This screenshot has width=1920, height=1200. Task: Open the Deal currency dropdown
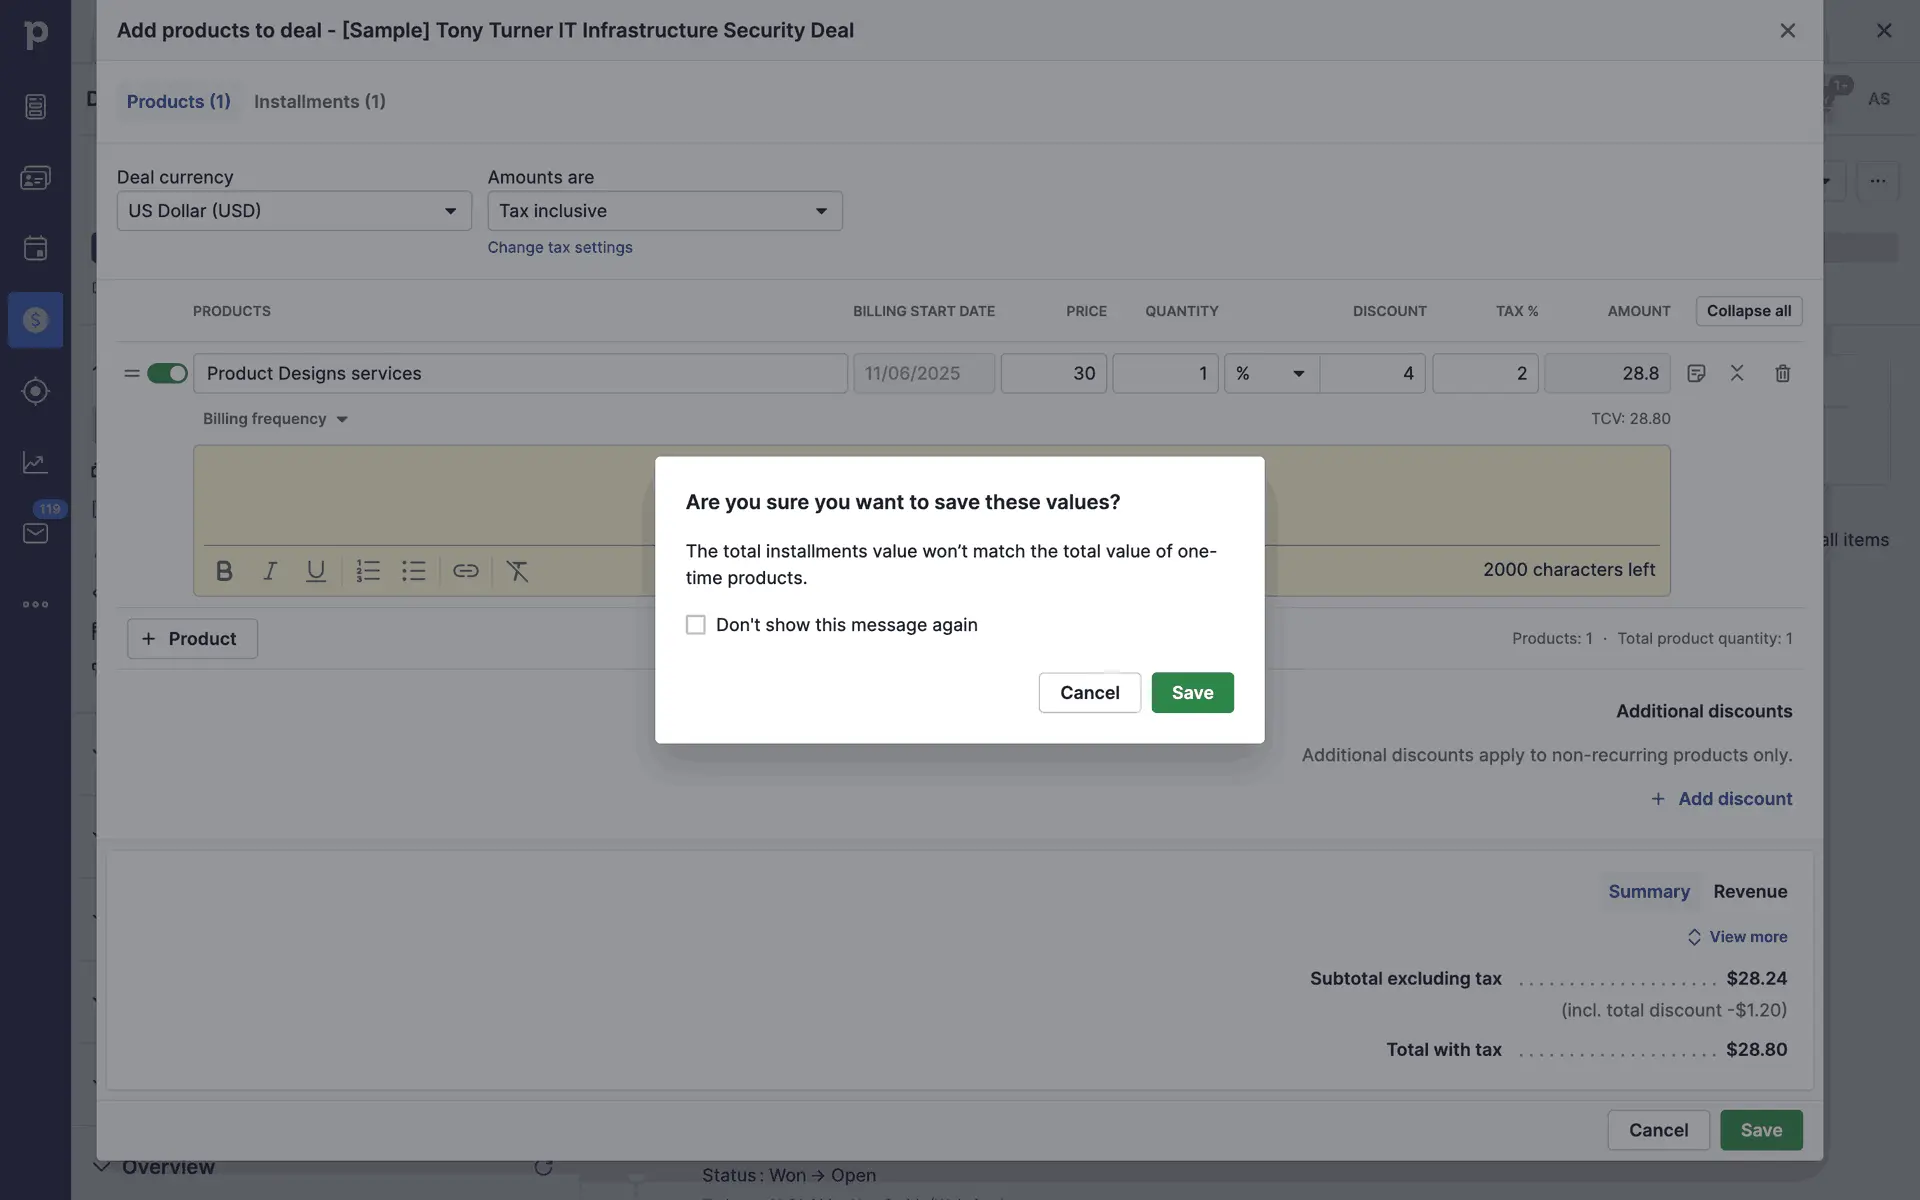(x=294, y=211)
